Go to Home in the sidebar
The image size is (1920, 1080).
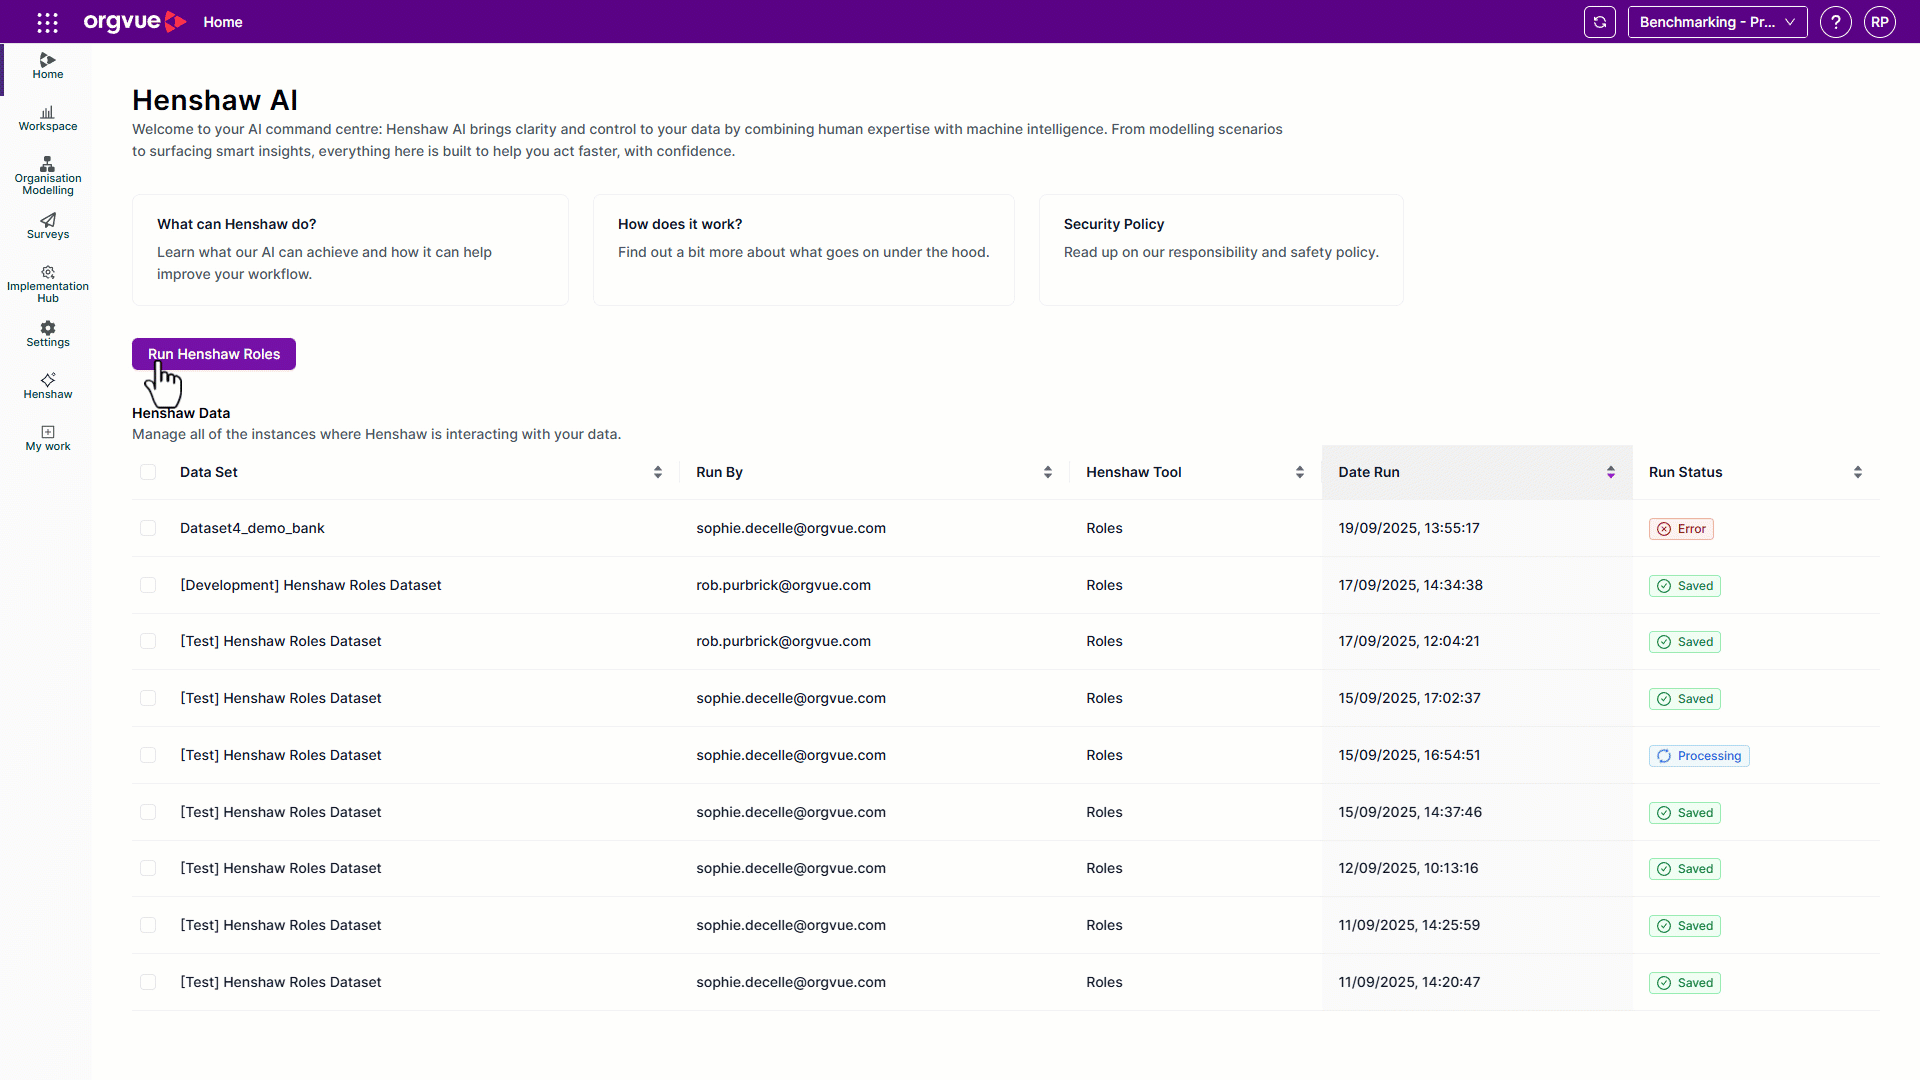48,66
